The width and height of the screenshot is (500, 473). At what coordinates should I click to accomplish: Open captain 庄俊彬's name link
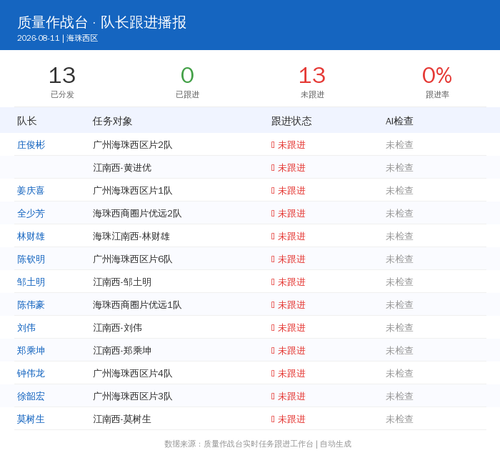(31, 145)
